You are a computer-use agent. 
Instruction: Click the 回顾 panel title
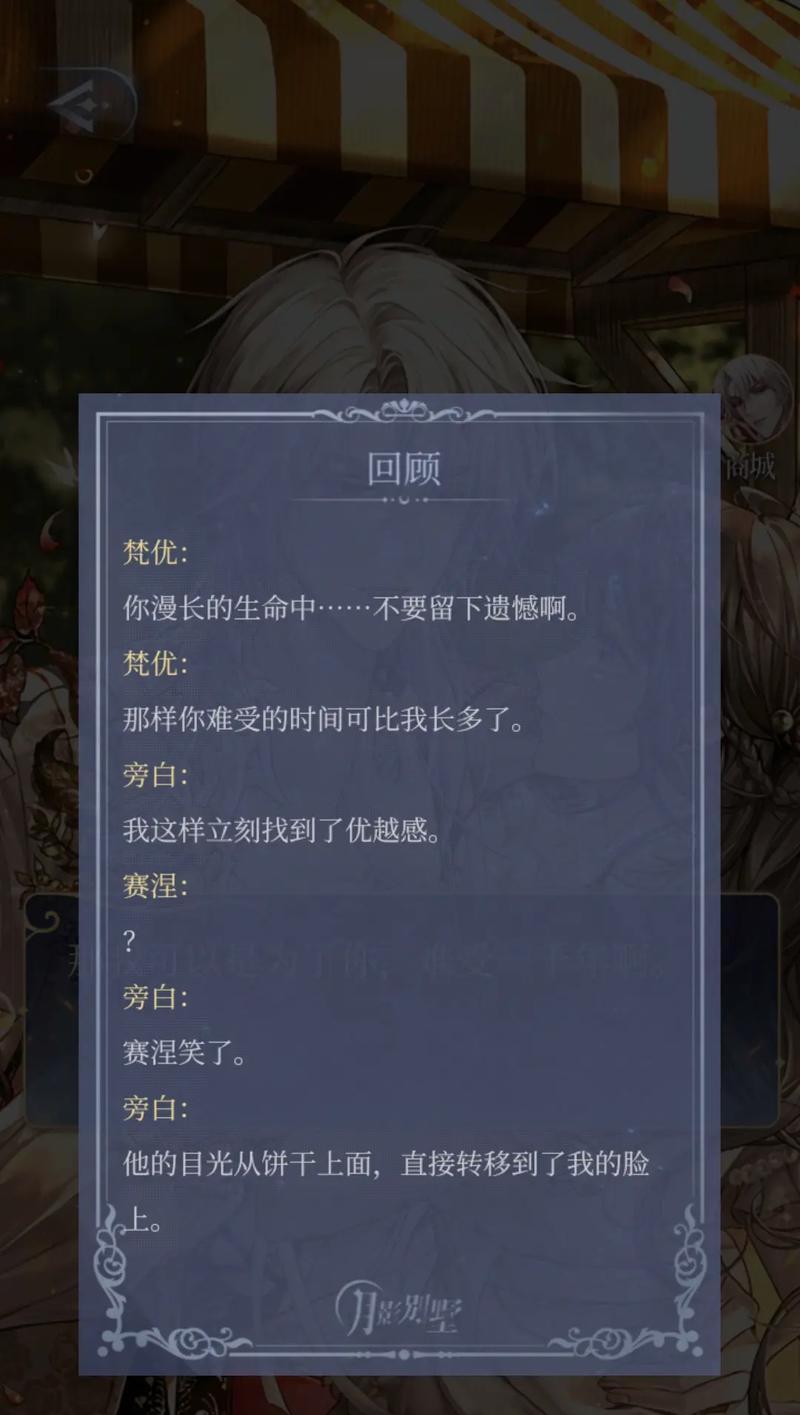[403, 467]
